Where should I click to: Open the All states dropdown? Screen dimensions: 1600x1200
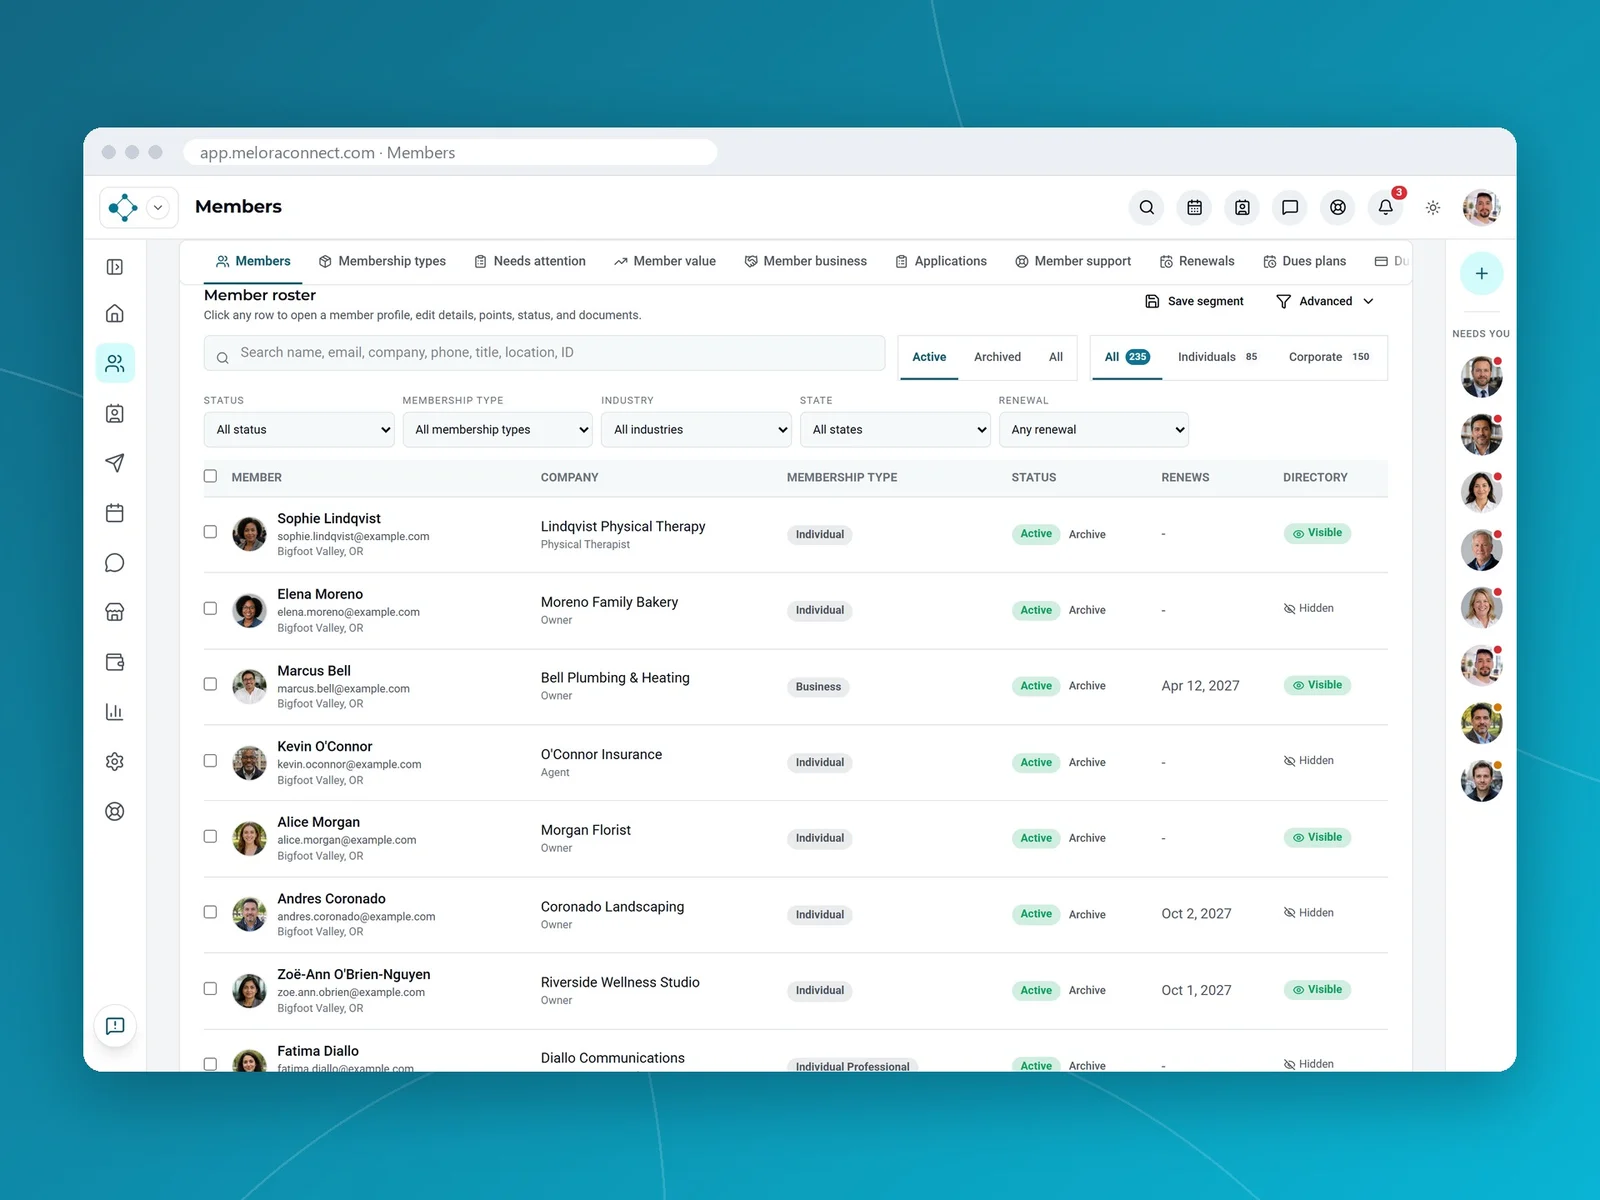tap(895, 430)
